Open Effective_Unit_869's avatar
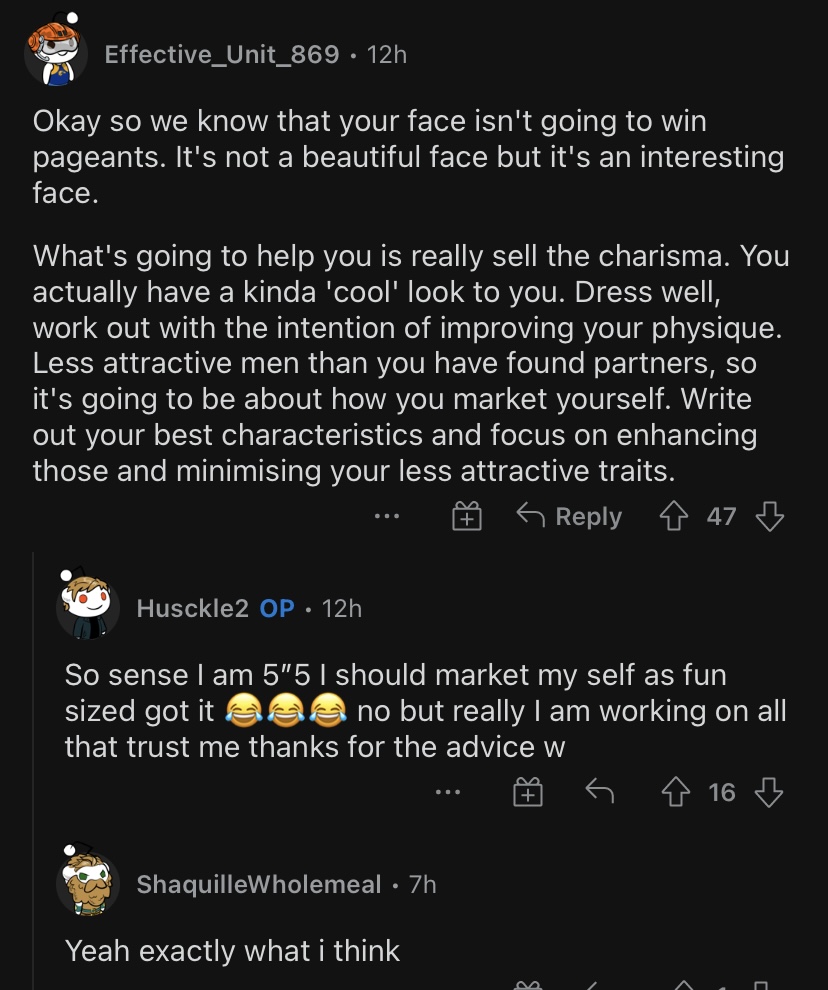 (x=56, y=51)
